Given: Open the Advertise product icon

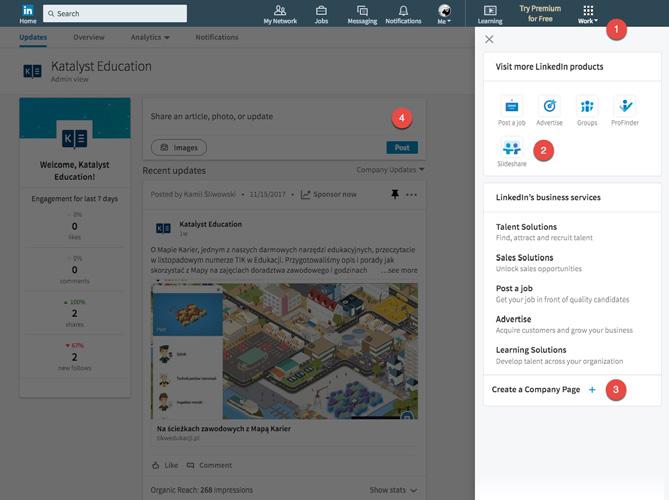Looking at the screenshot, I should 549,111.
